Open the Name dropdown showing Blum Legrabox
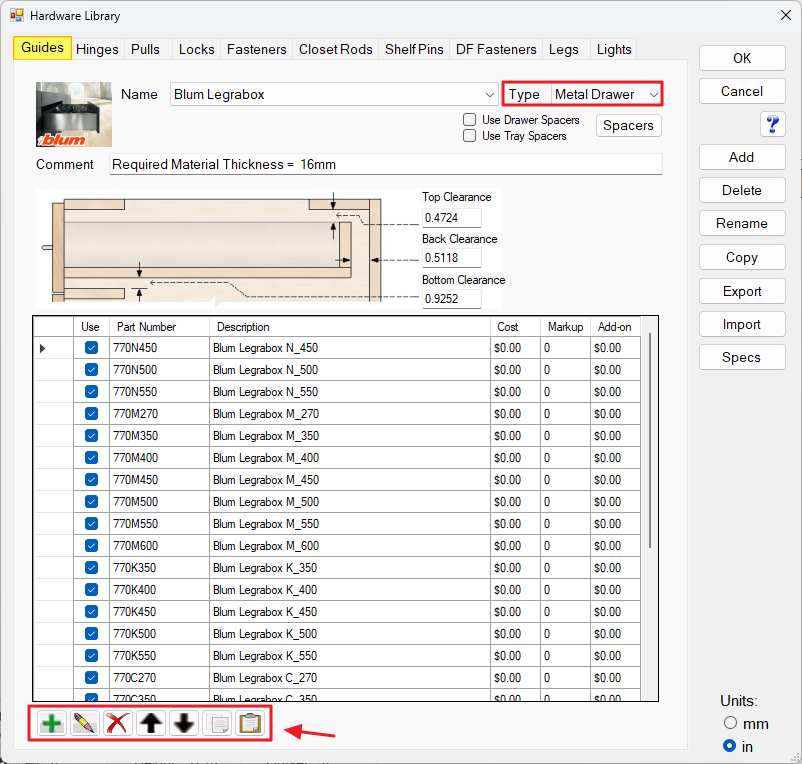Image resolution: width=802 pixels, height=764 pixels. coord(334,95)
